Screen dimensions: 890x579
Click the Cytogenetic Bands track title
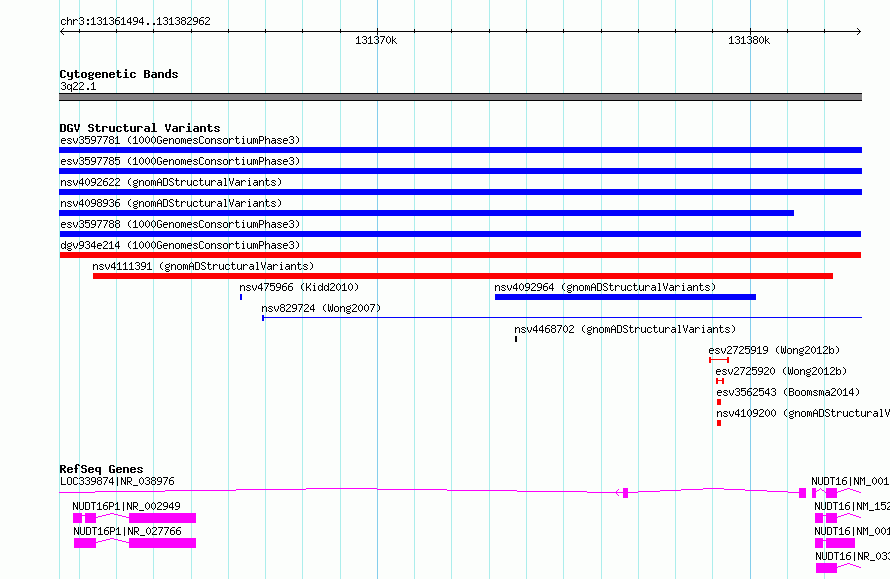pyautogui.click(x=119, y=74)
